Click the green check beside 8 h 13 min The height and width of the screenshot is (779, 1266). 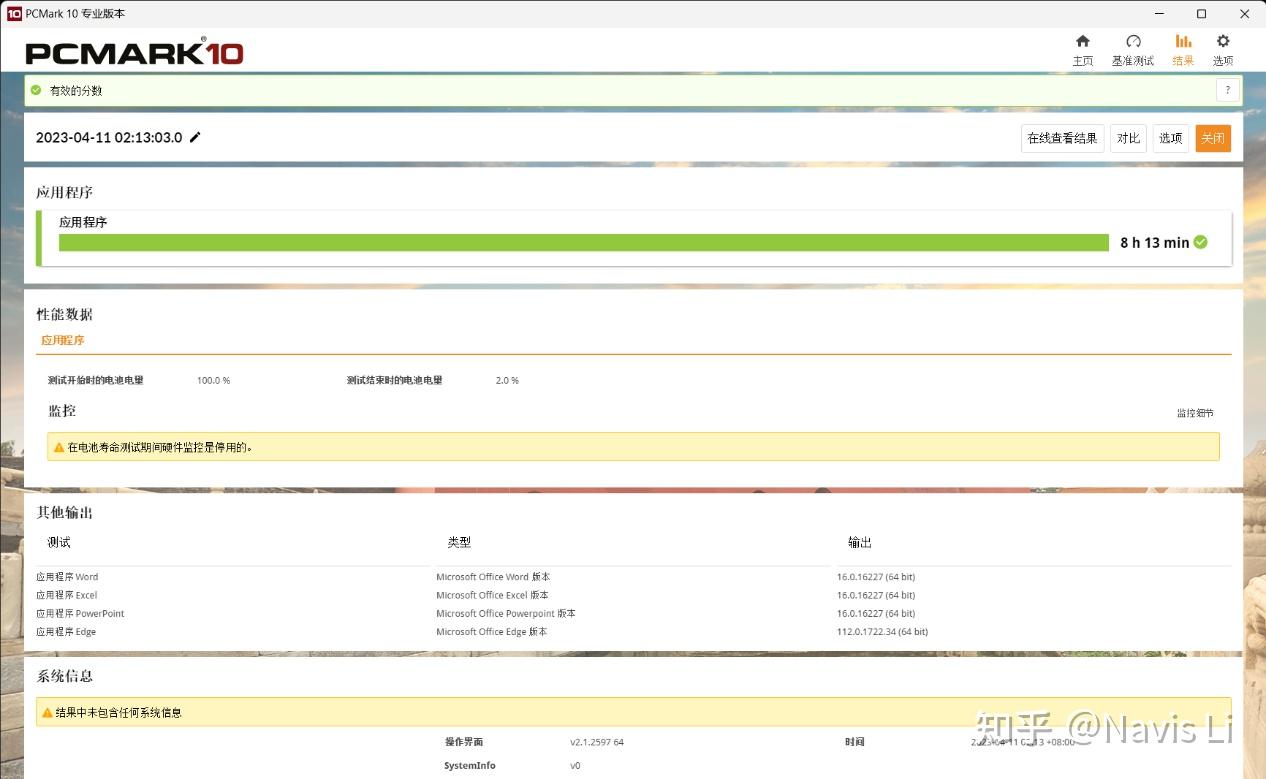(1201, 242)
